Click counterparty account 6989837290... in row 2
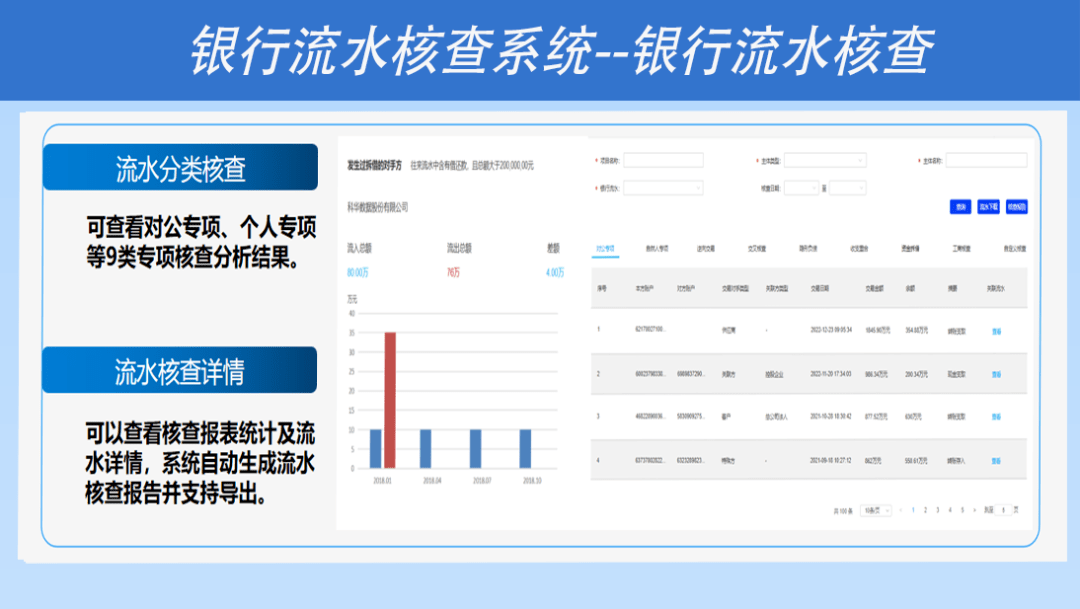 coord(690,374)
